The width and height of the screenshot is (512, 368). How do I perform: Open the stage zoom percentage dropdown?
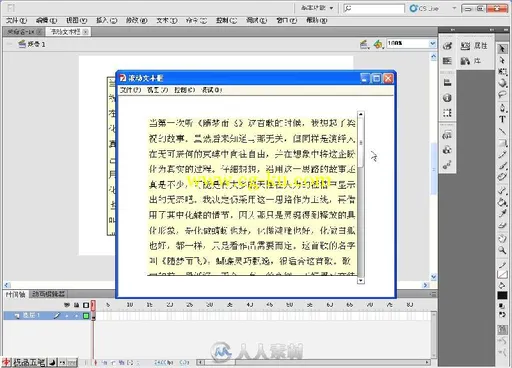tap(432, 43)
